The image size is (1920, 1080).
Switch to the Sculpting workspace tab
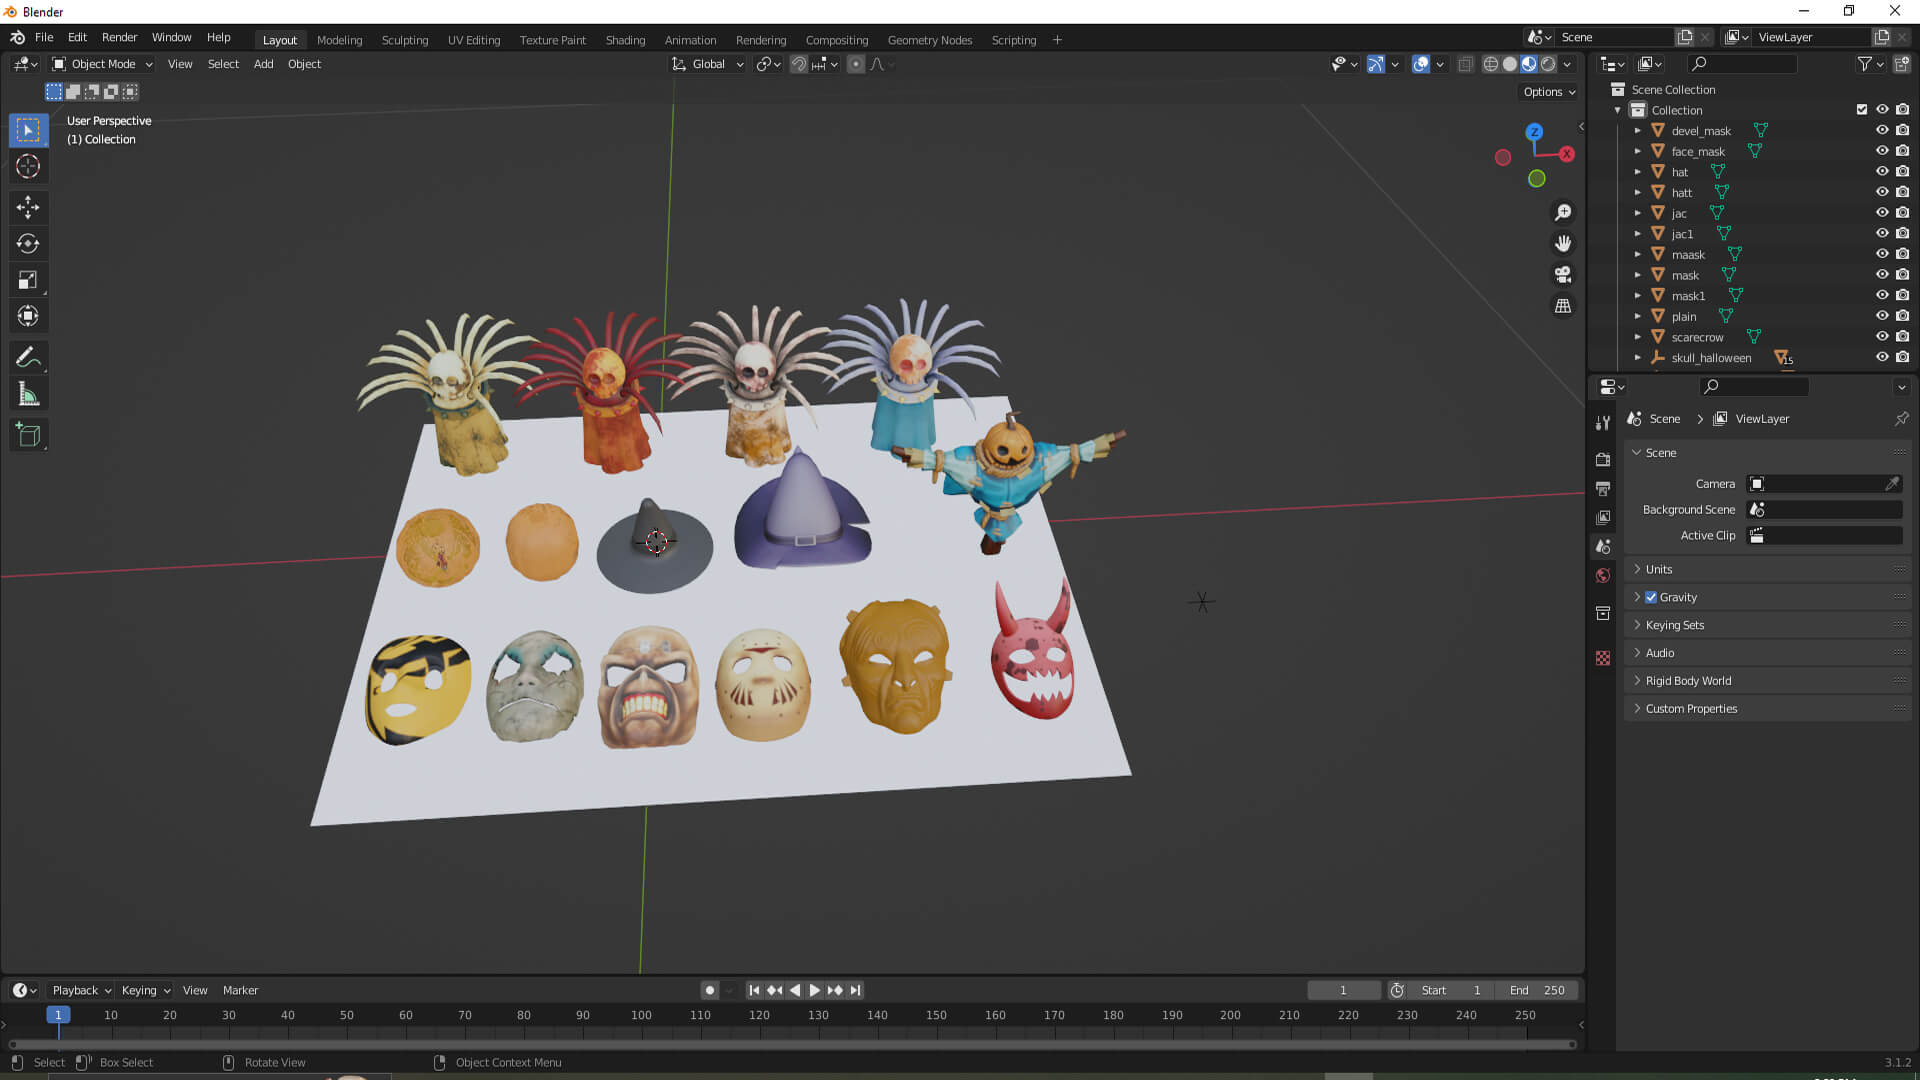tap(405, 40)
